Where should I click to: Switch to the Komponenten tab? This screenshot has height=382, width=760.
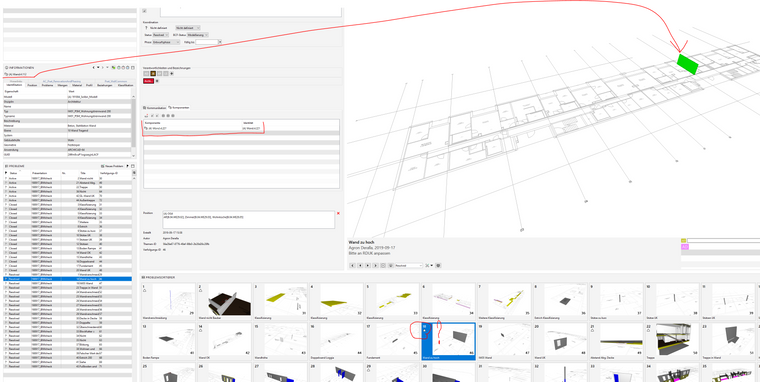(179, 108)
